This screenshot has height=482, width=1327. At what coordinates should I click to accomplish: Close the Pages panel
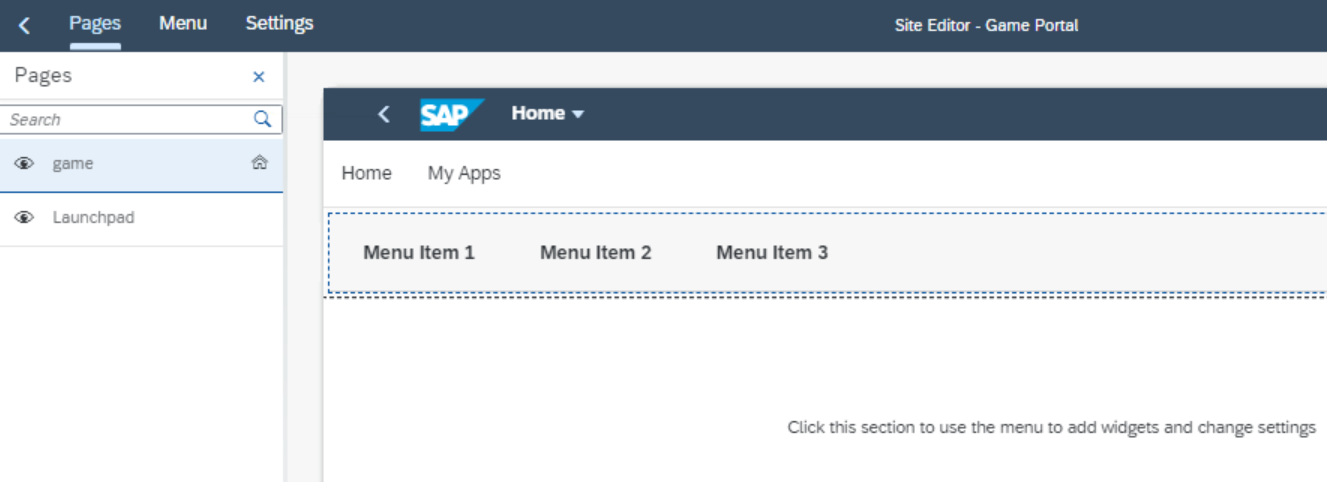pyautogui.click(x=259, y=77)
